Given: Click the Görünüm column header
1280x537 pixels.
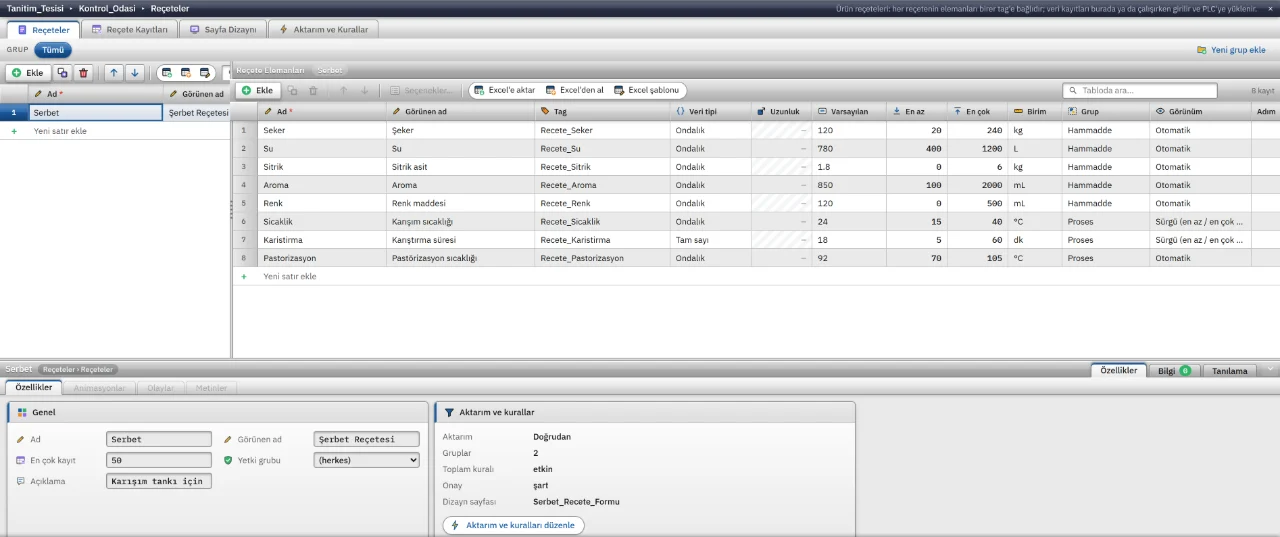Looking at the screenshot, I should (1200, 111).
